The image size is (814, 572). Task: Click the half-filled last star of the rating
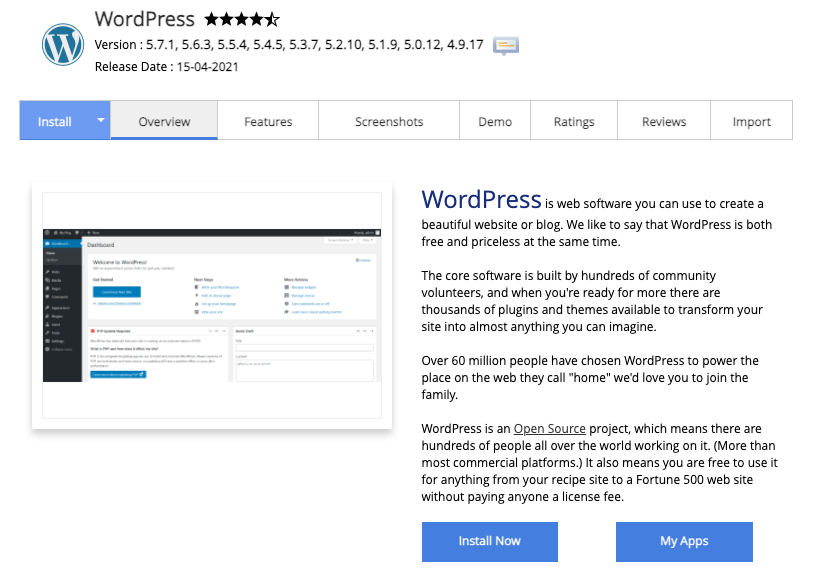pyautogui.click(x=273, y=19)
